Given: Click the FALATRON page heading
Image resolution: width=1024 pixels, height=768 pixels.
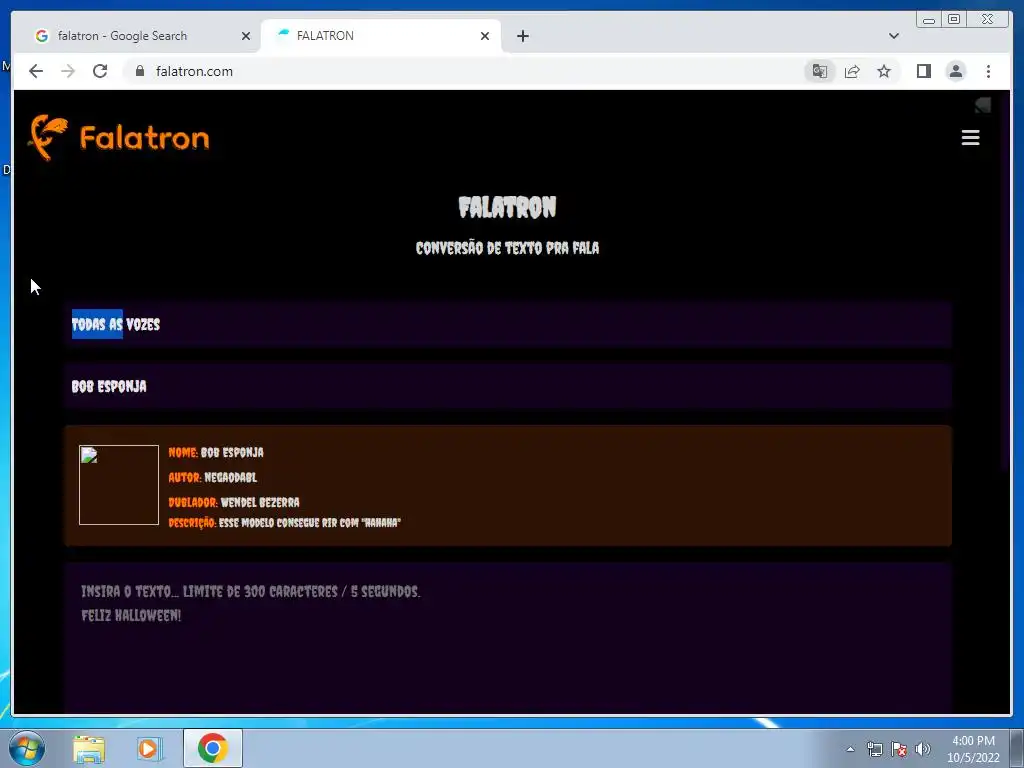Looking at the screenshot, I should coord(507,208).
